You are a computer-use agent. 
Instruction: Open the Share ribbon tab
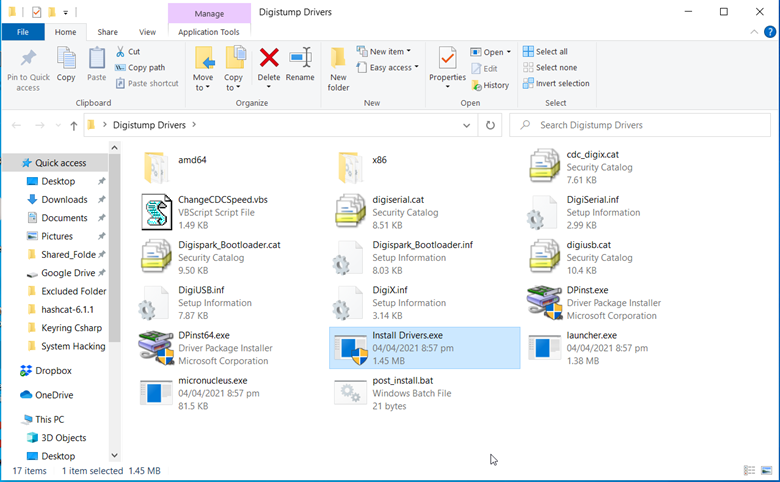(x=107, y=32)
